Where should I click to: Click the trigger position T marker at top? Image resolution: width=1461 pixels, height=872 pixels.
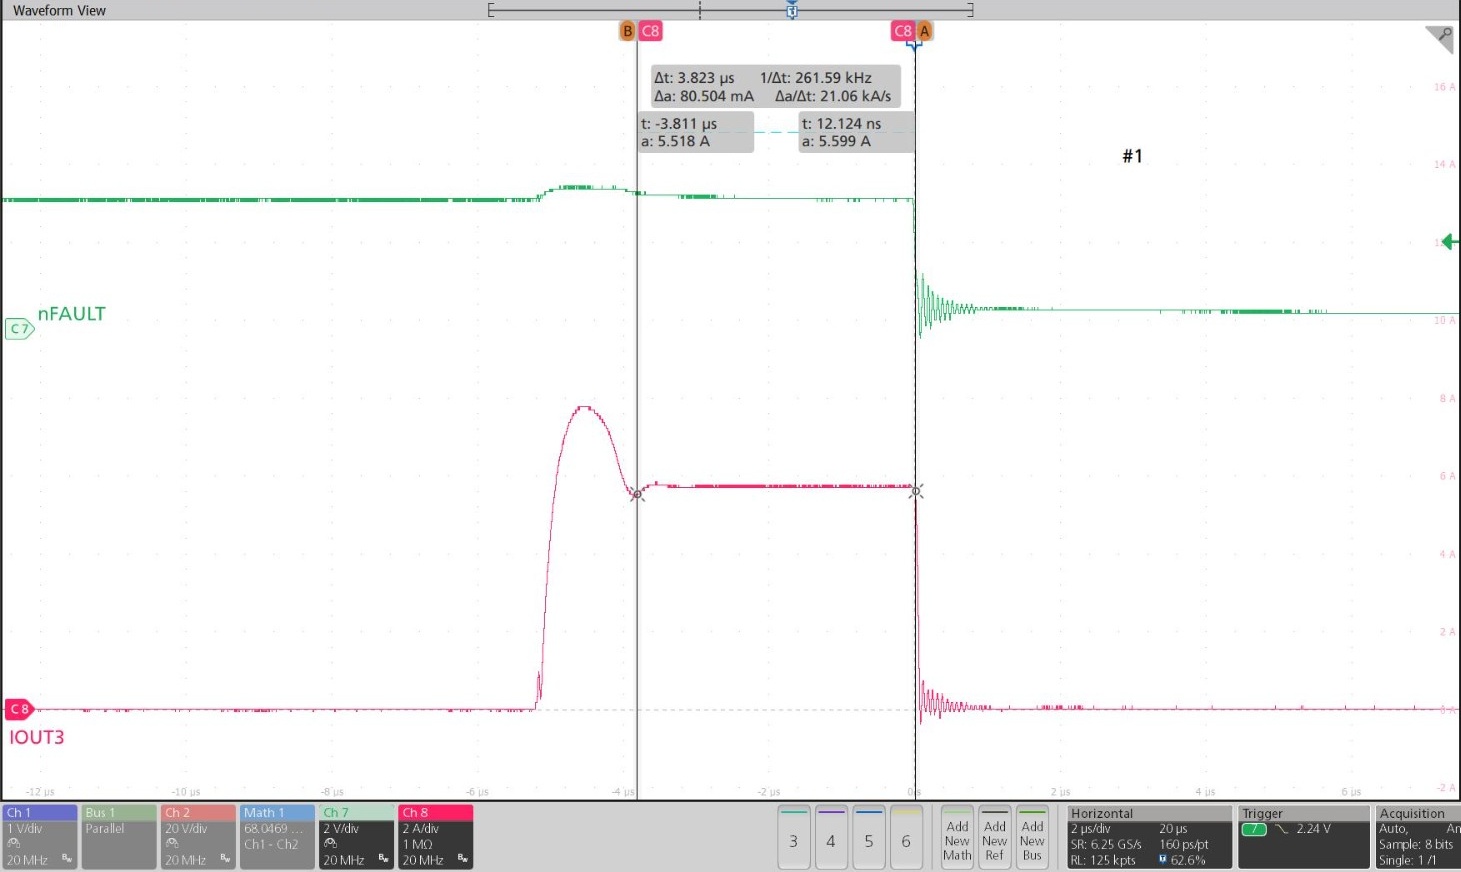[791, 10]
